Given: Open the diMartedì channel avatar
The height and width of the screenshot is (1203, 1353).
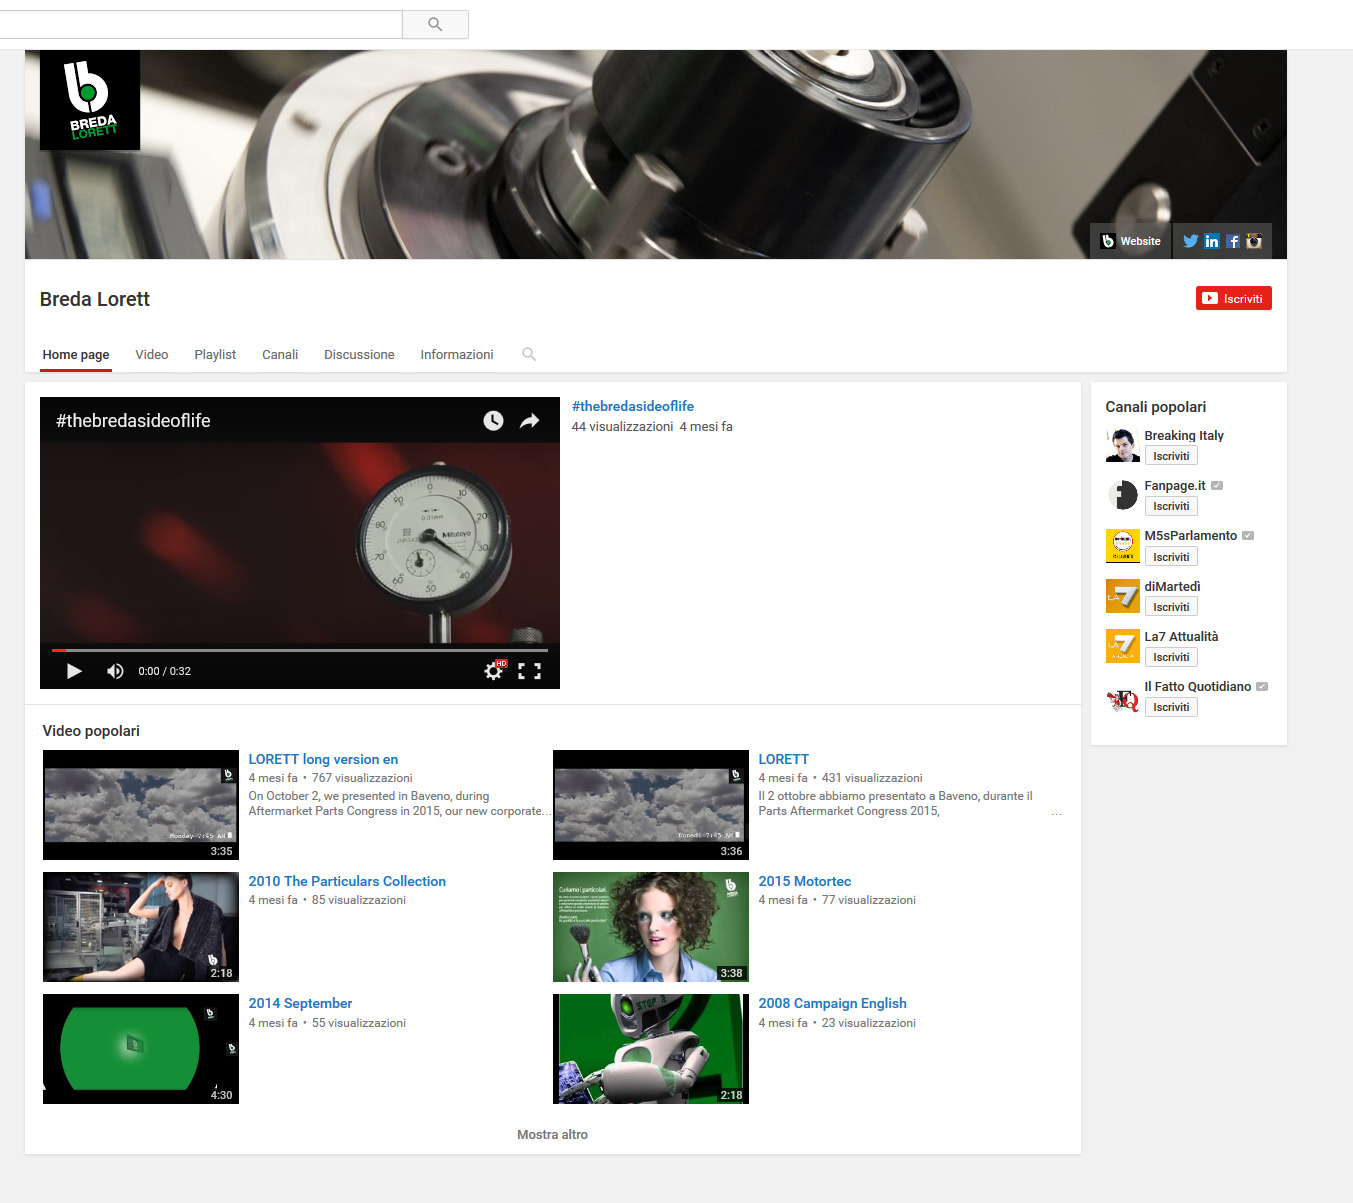Looking at the screenshot, I should pyautogui.click(x=1122, y=596).
